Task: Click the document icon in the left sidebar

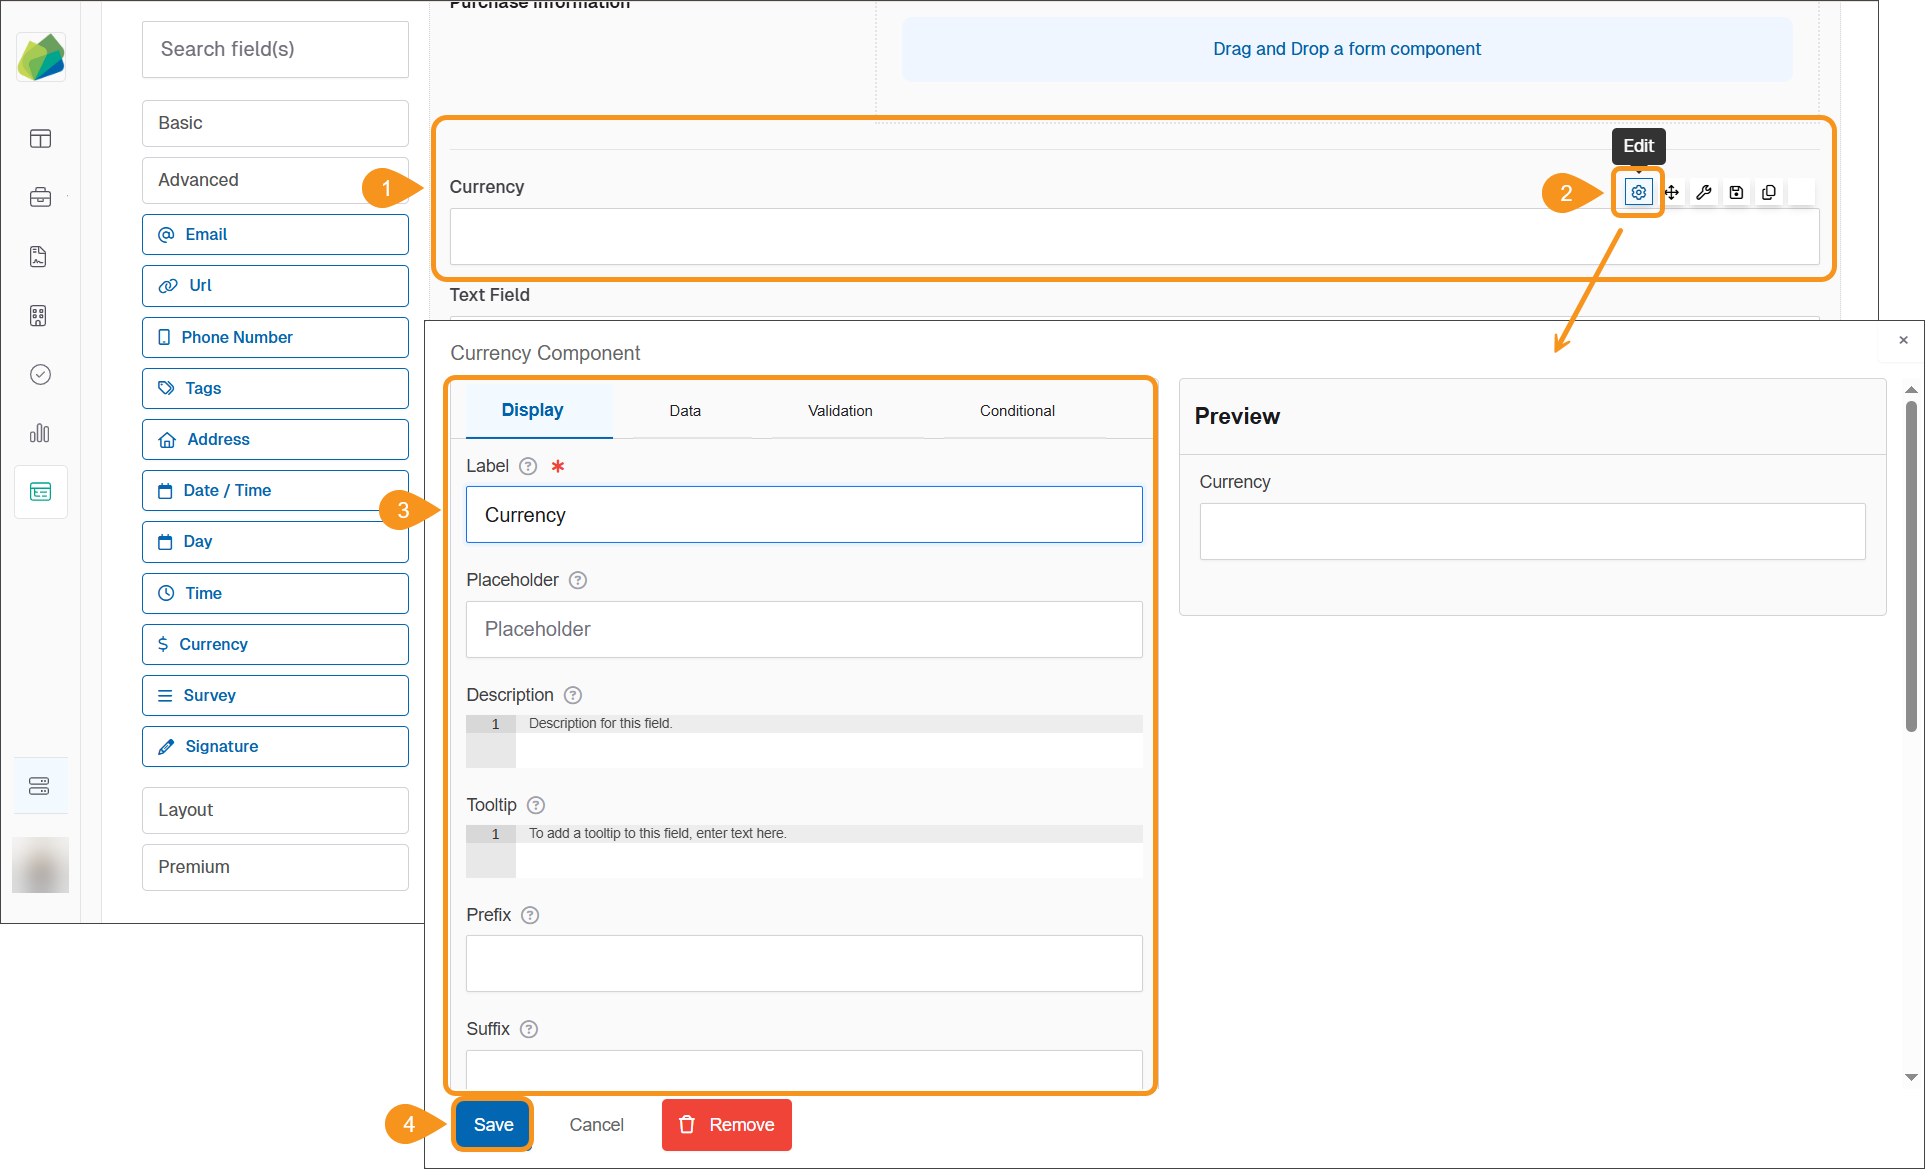Action: click(40, 256)
